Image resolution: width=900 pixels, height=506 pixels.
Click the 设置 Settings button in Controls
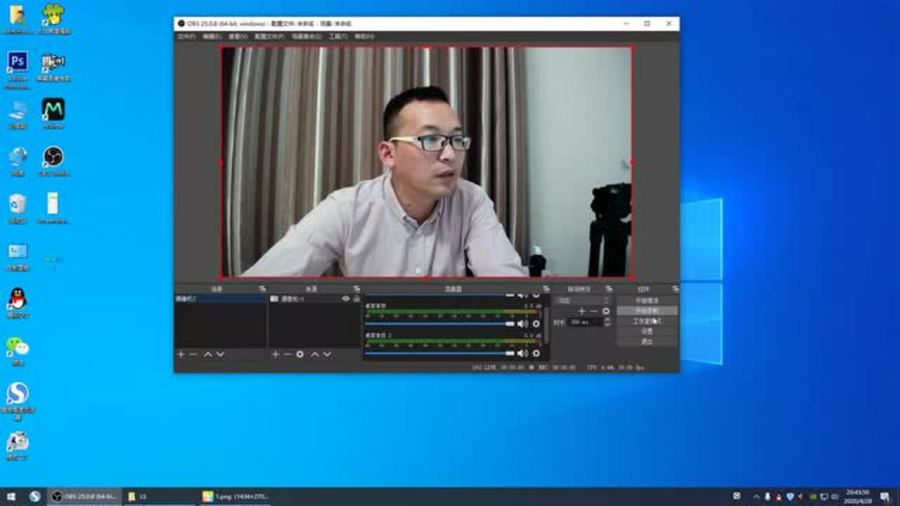[647, 331]
